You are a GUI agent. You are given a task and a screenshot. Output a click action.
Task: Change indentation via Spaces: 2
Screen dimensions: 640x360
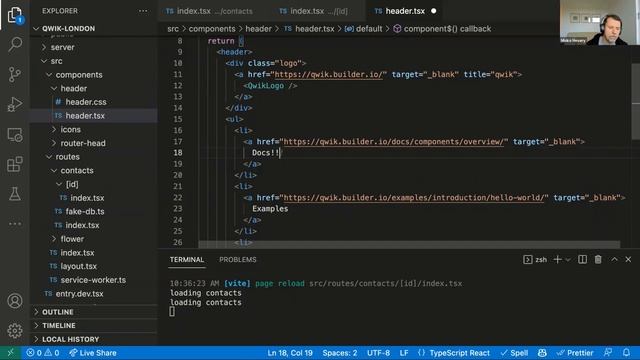click(x=340, y=353)
